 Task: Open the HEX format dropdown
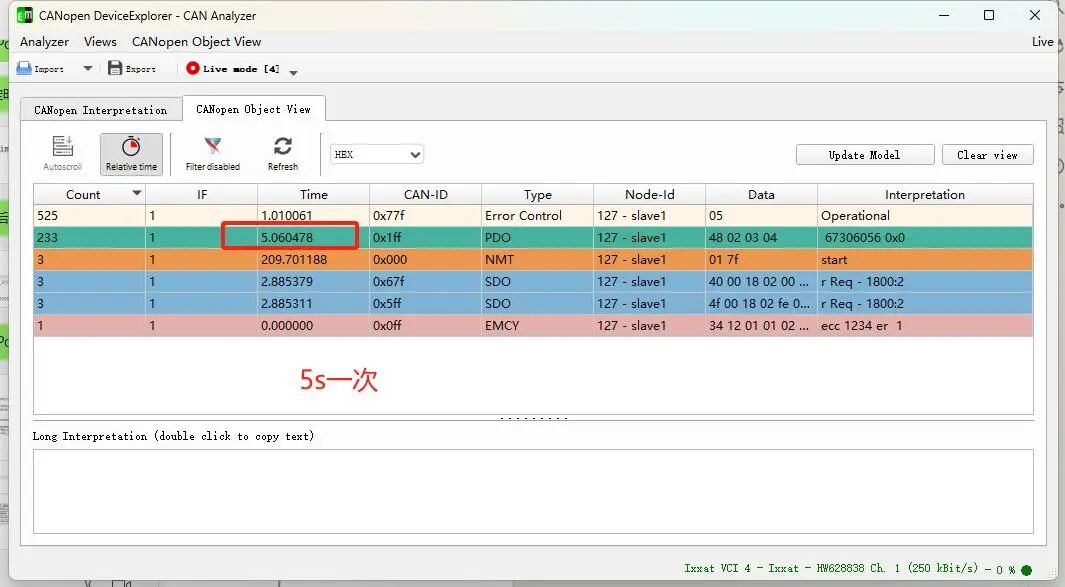[x=377, y=154]
